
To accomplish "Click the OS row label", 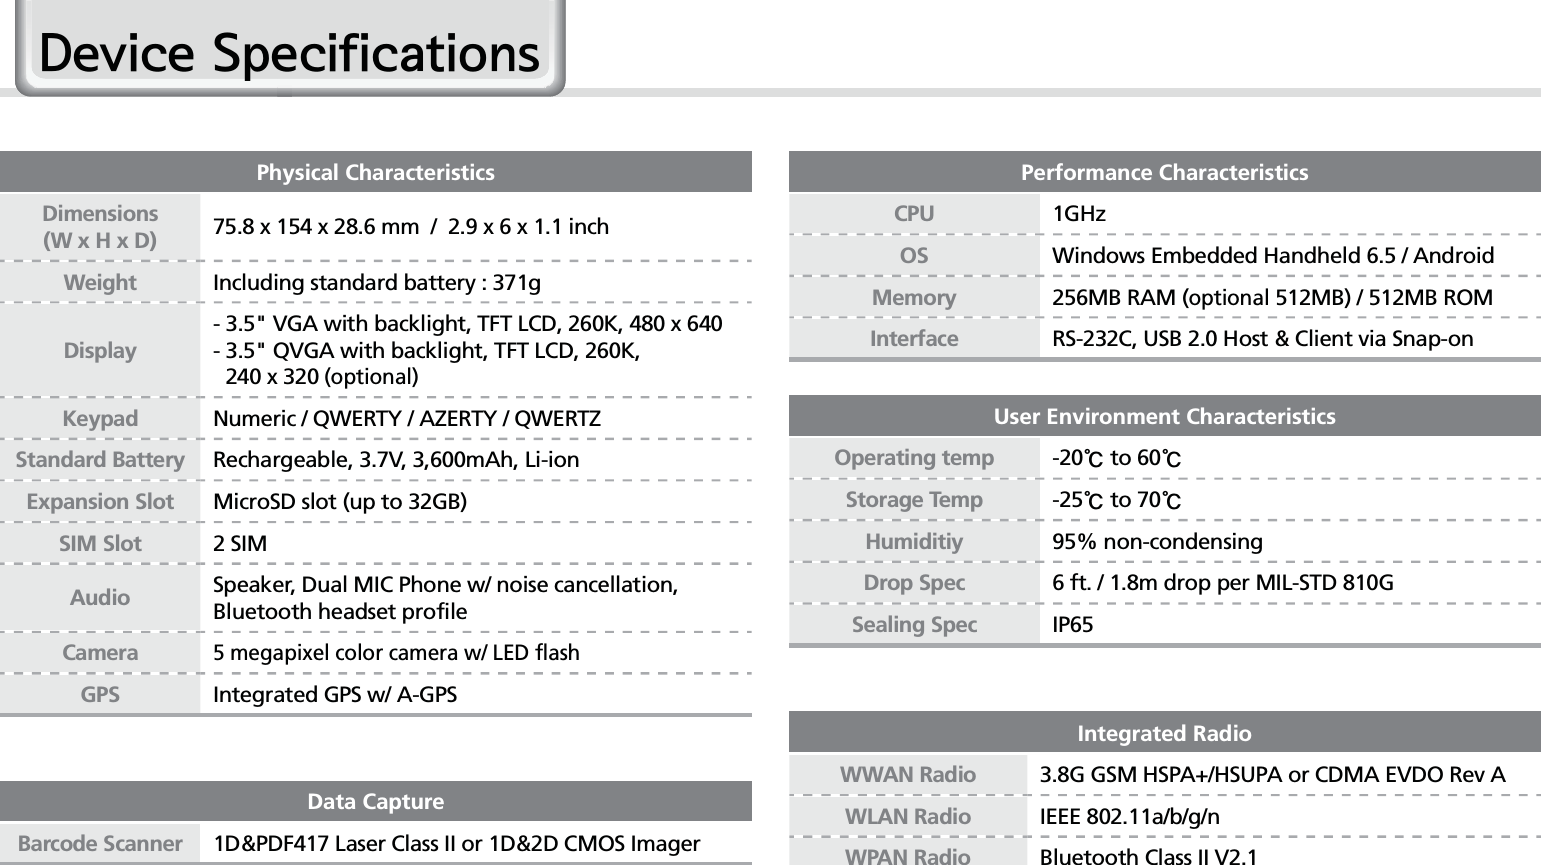I will [914, 256].
